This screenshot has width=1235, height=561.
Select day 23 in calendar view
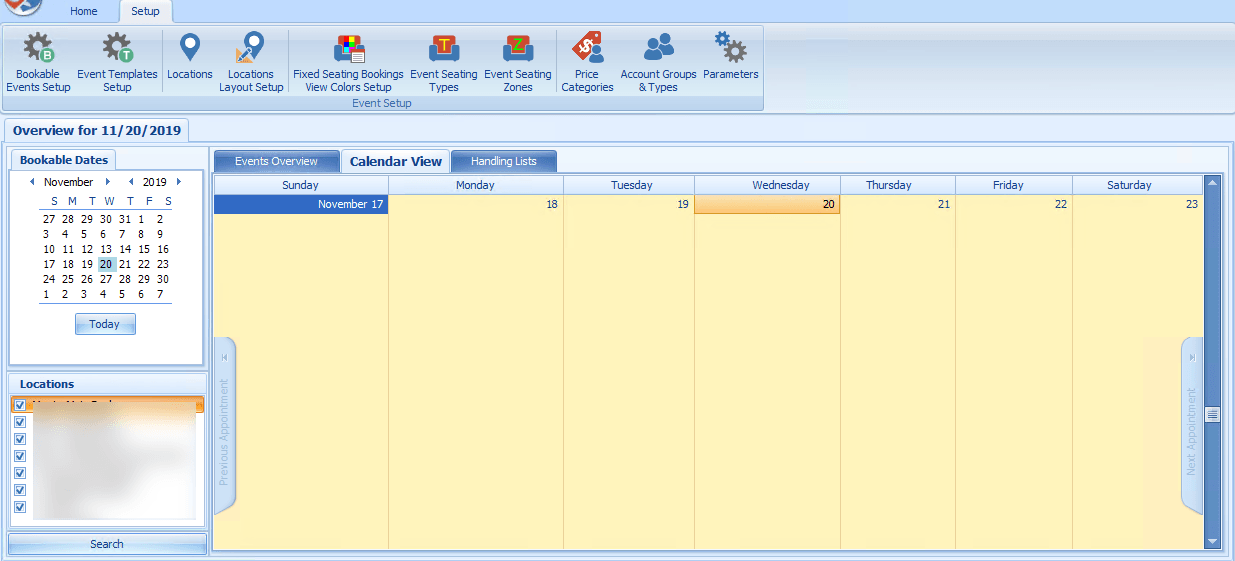pos(1138,204)
